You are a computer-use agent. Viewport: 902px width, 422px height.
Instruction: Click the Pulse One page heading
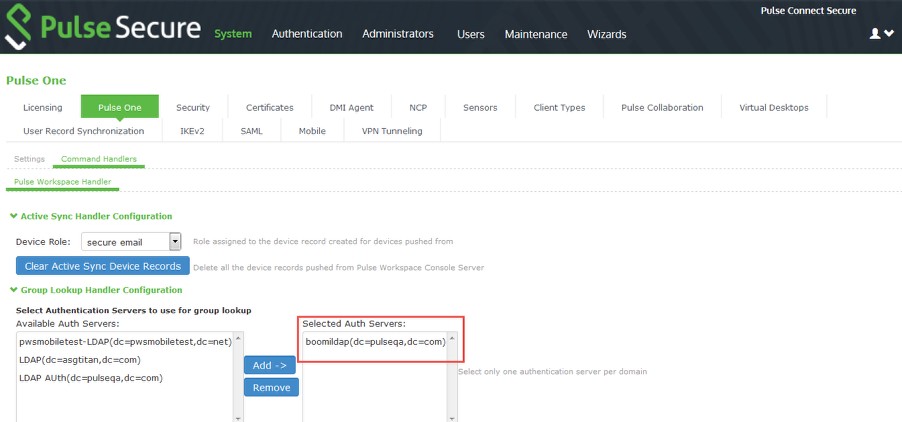36,80
